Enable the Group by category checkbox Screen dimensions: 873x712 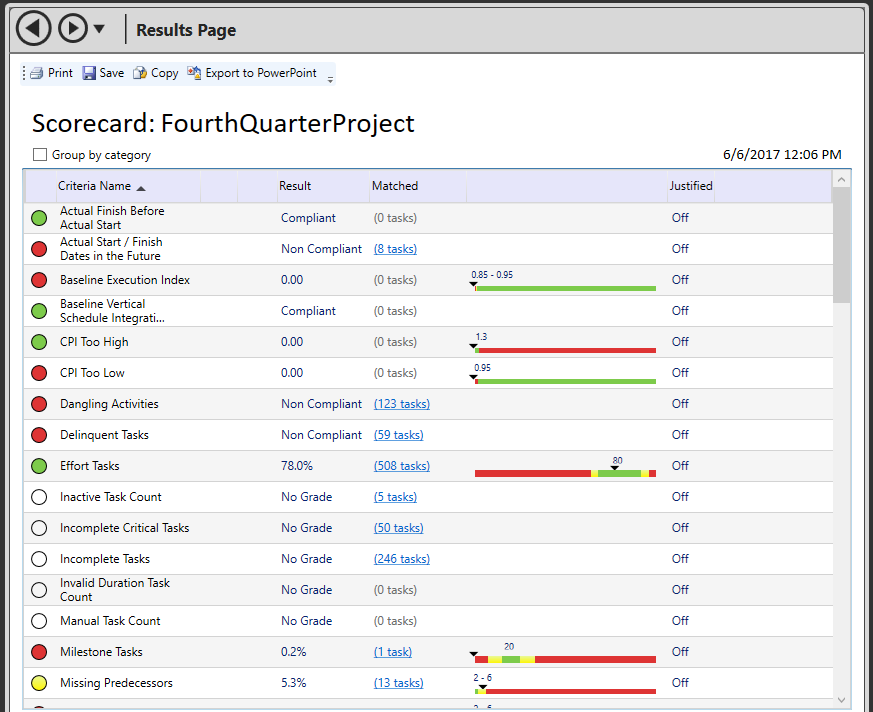[40, 155]
